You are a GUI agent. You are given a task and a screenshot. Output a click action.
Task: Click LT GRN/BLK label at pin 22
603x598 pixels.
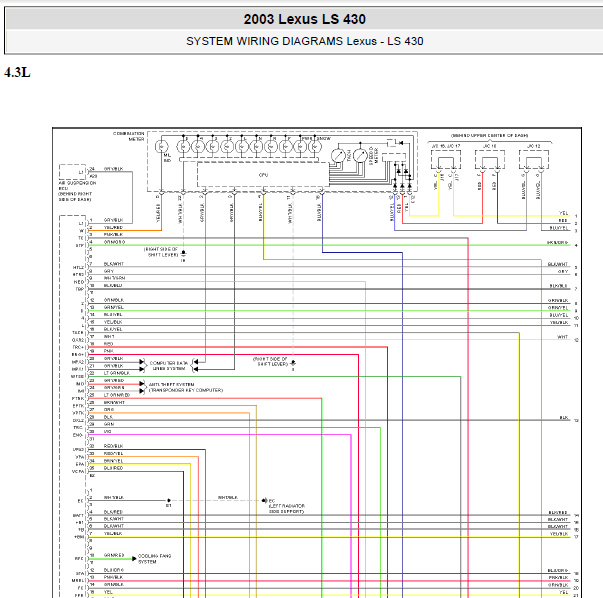click(117, 373)
